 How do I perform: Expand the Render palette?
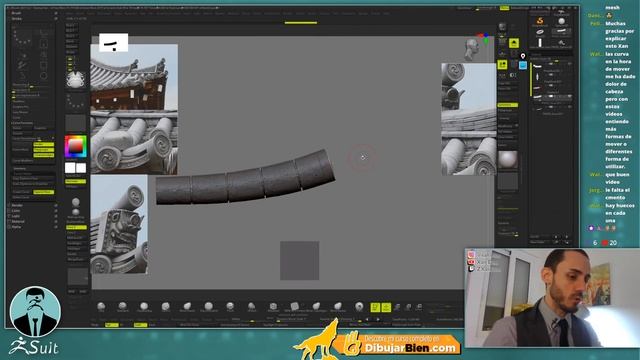coord(17,205)
